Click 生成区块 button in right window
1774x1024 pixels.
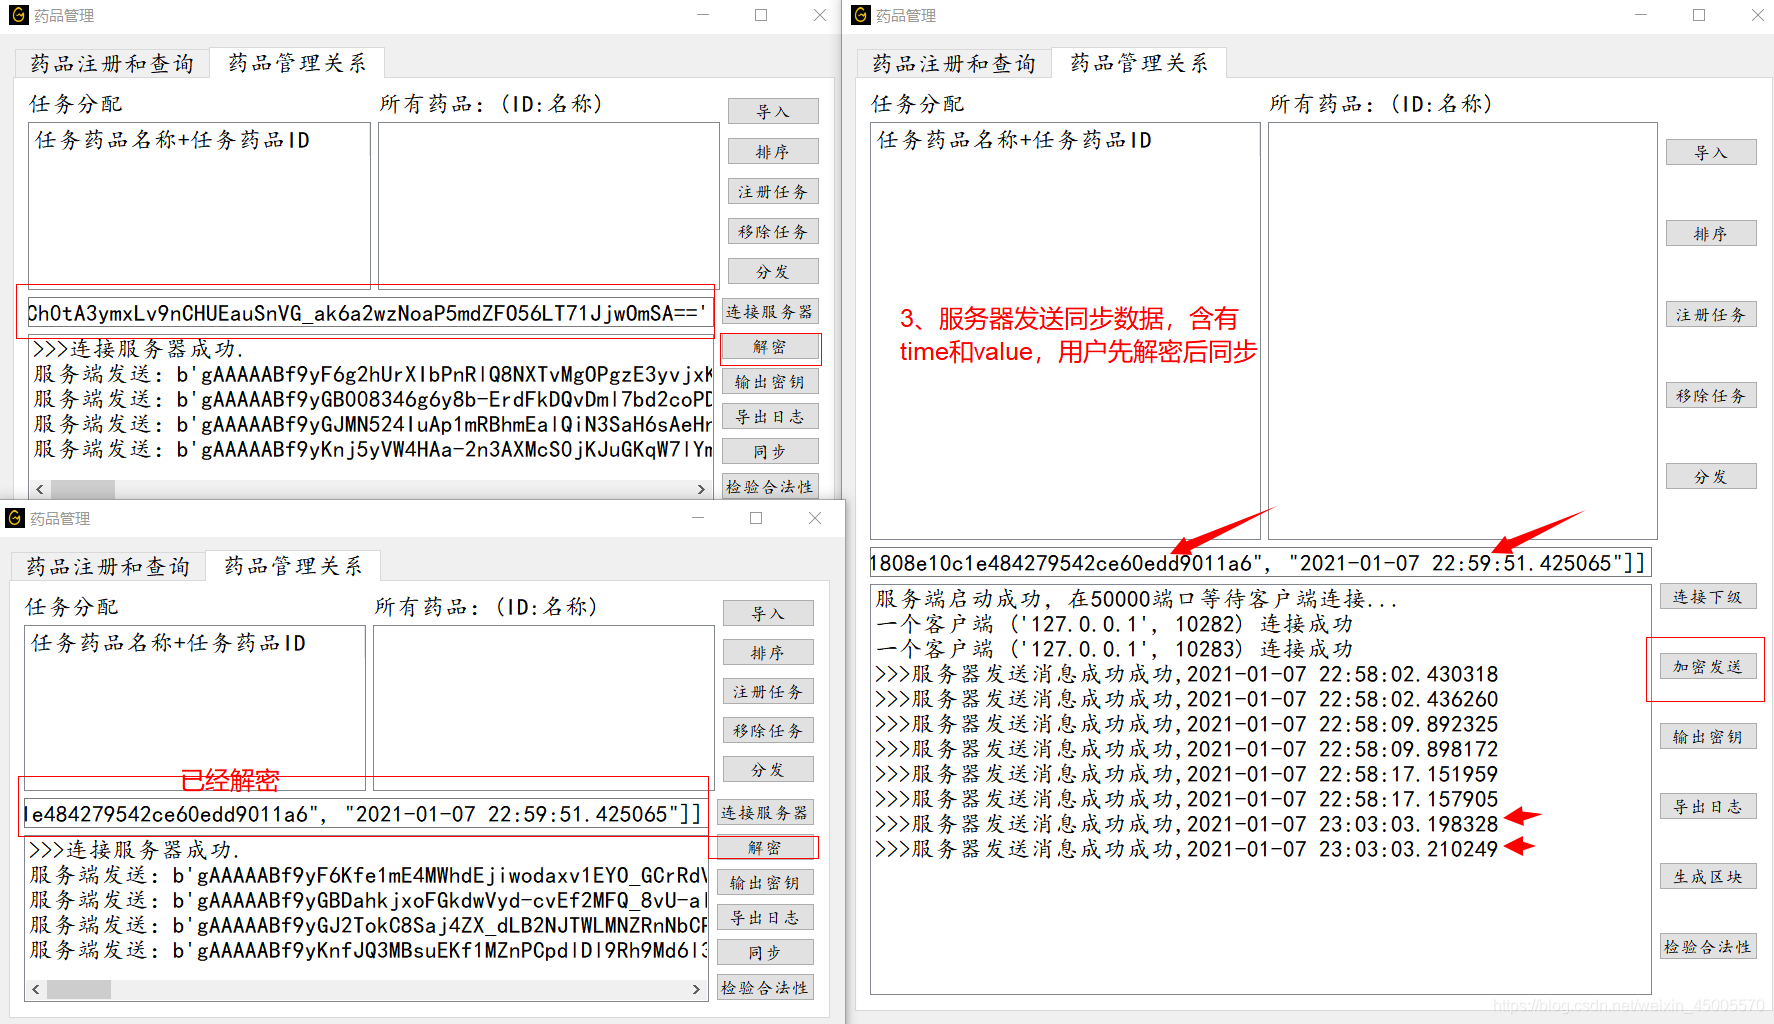[x=1708, y=876]
